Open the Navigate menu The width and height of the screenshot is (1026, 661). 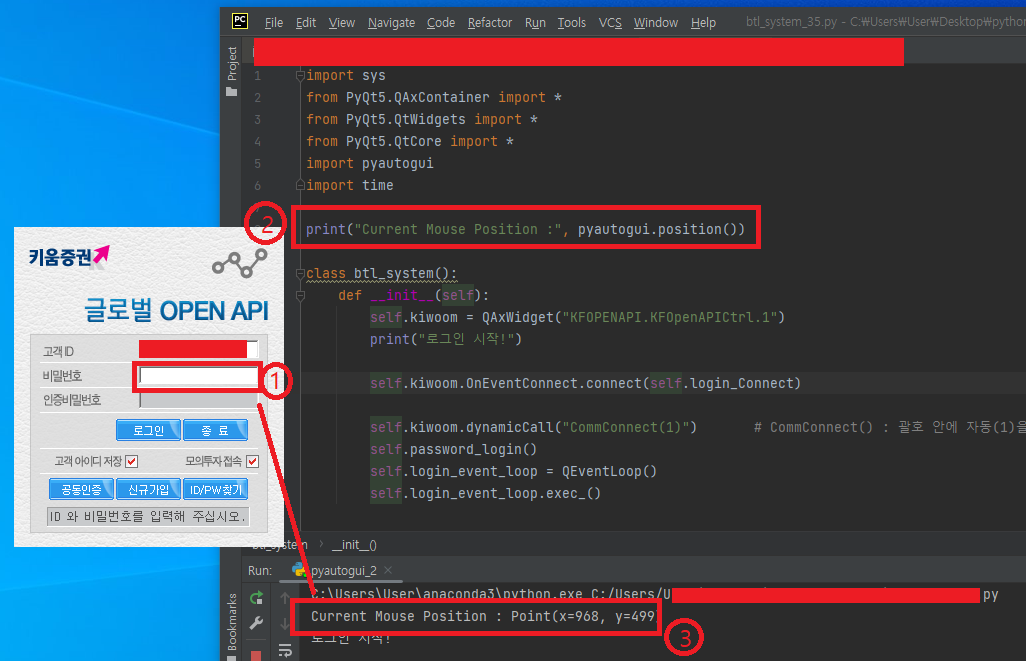pos(391,22)
